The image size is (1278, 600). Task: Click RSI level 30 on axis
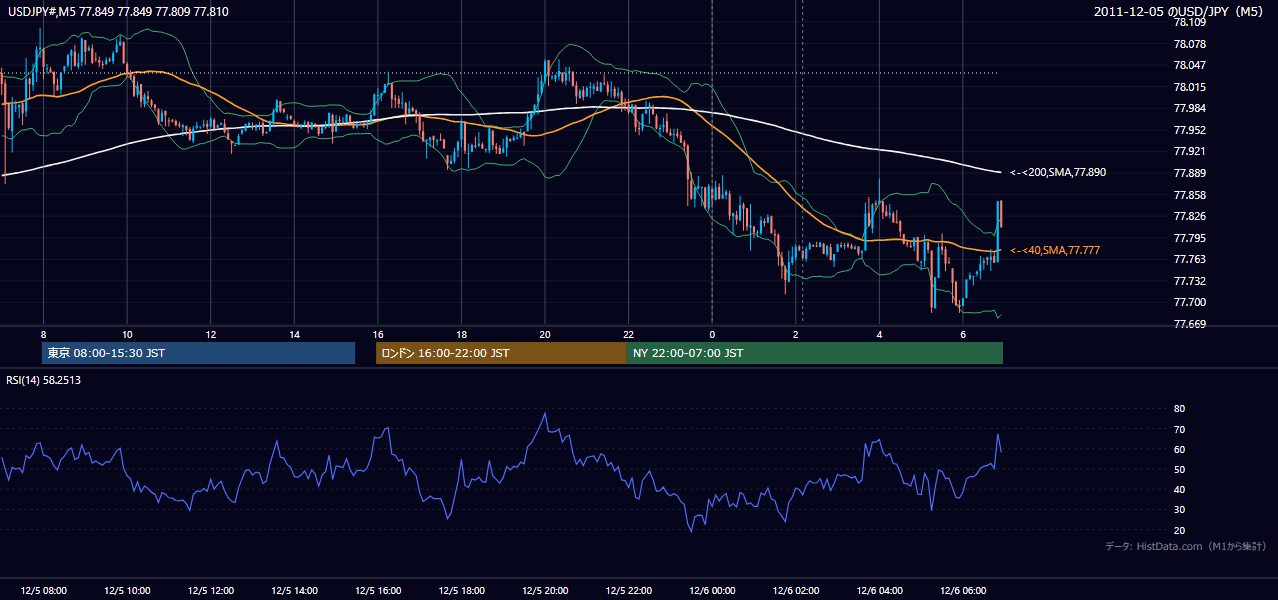[x=1180, y=510]
